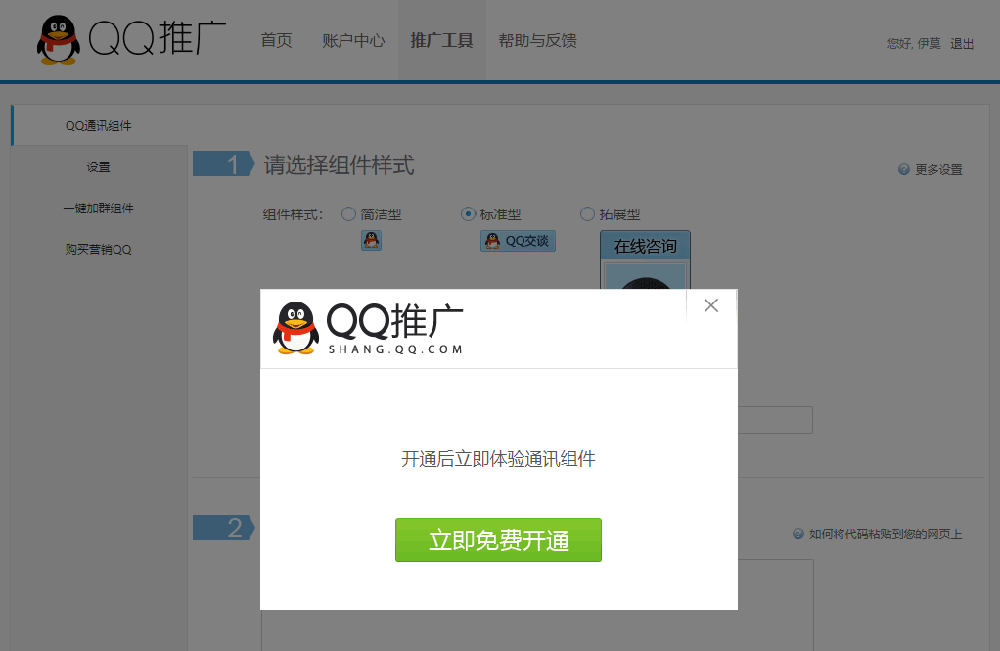
Task: Select the 标准型 component style
Action: (467, 214)
